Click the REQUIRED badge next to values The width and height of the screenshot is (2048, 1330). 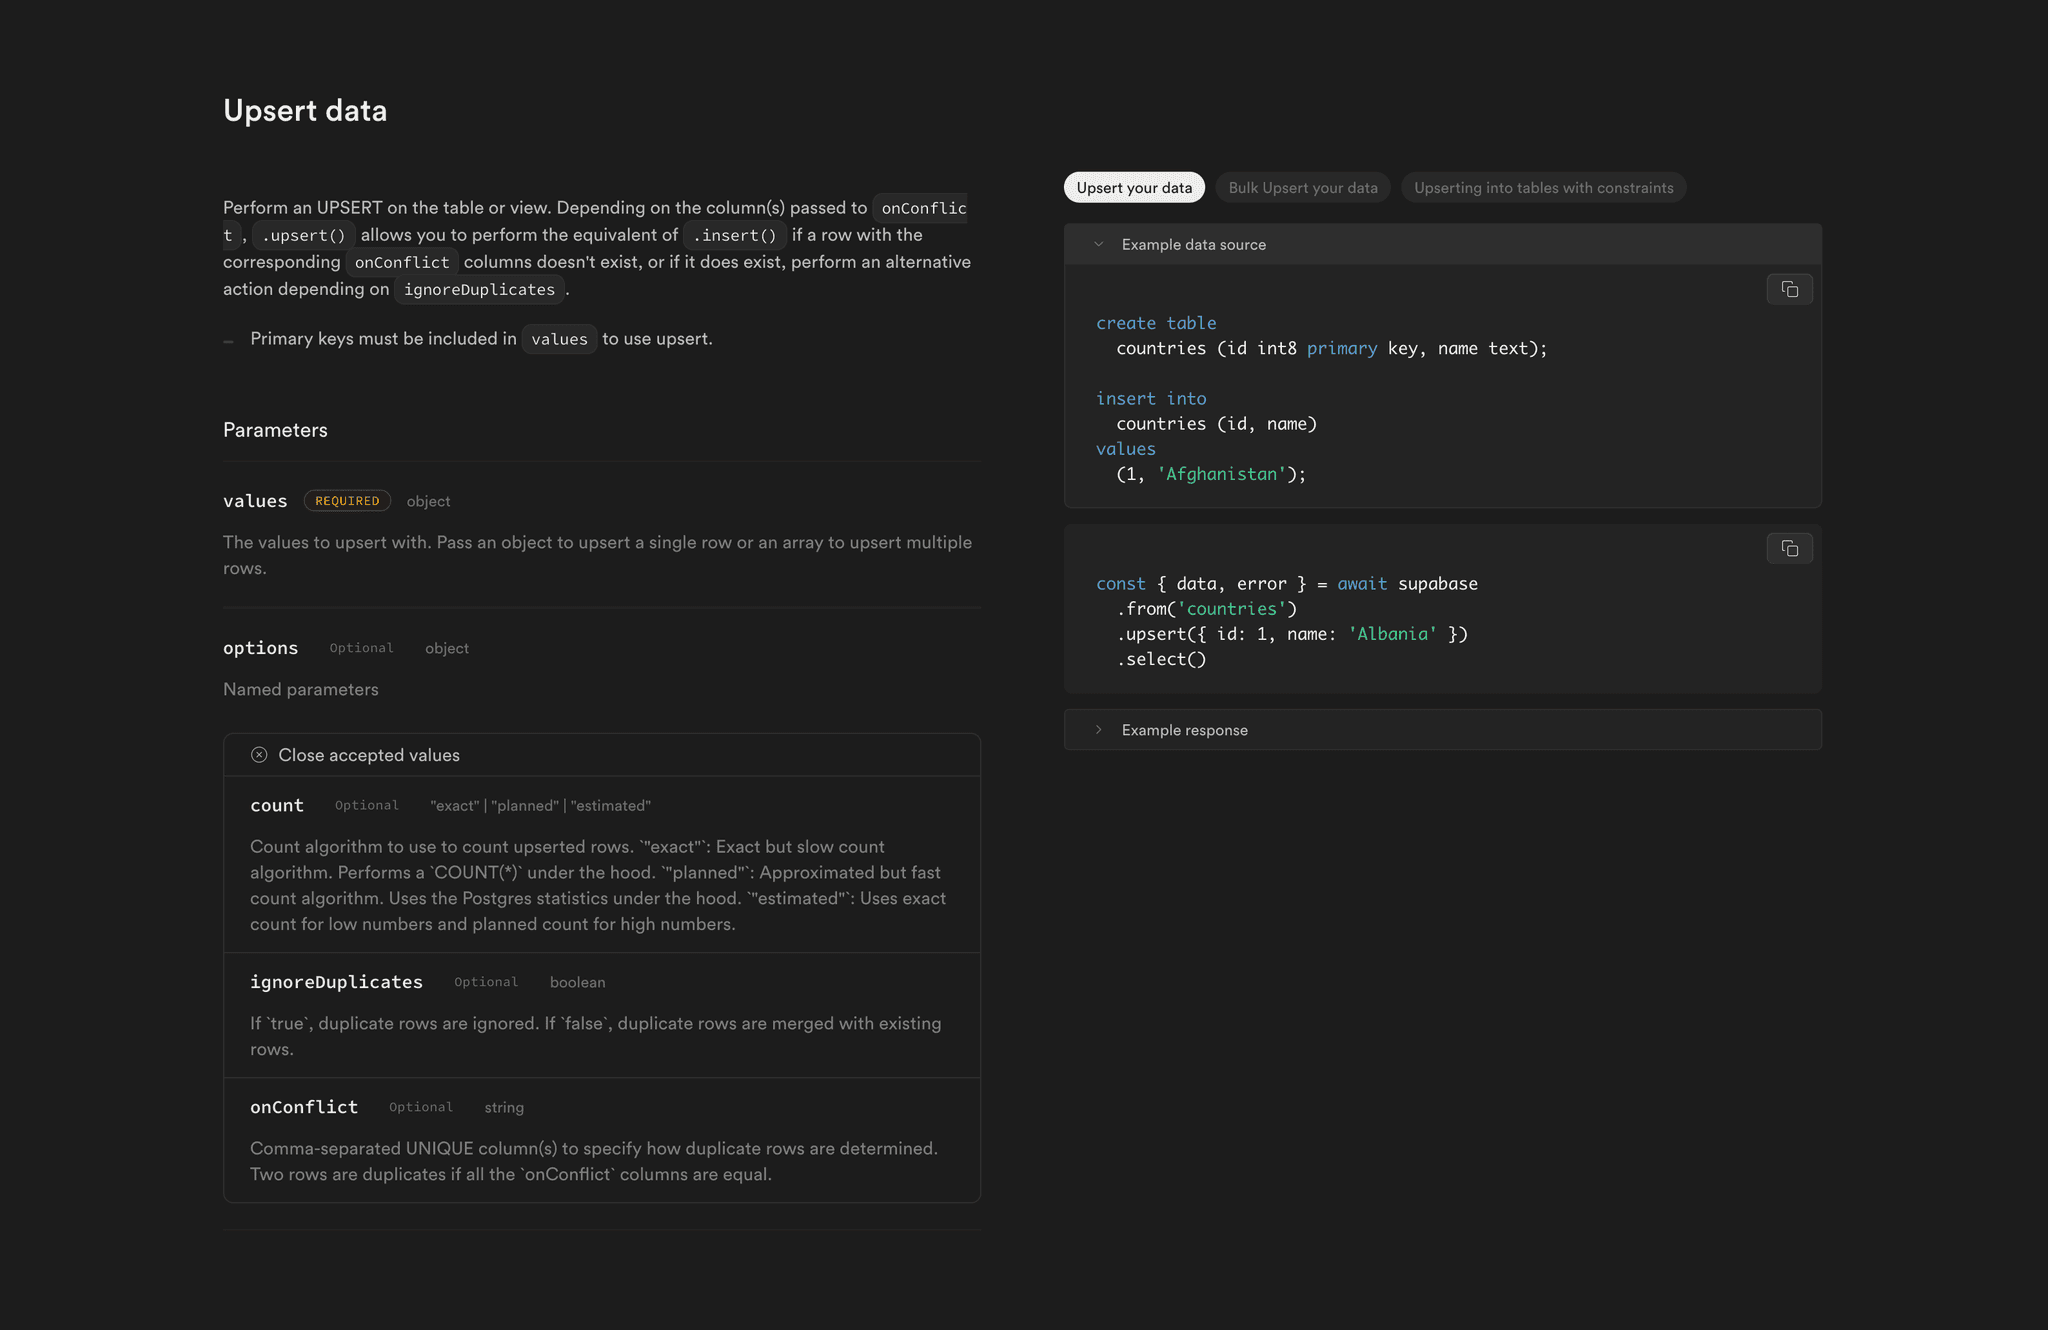tap(347, 500)
